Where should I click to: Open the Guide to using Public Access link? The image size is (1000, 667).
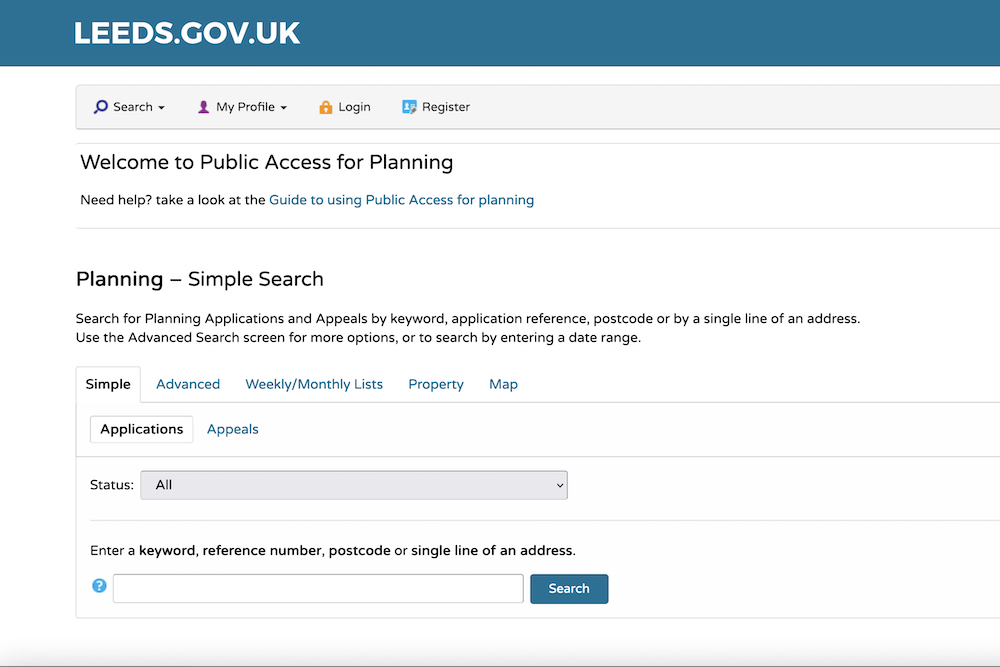[x=401, y=200]
